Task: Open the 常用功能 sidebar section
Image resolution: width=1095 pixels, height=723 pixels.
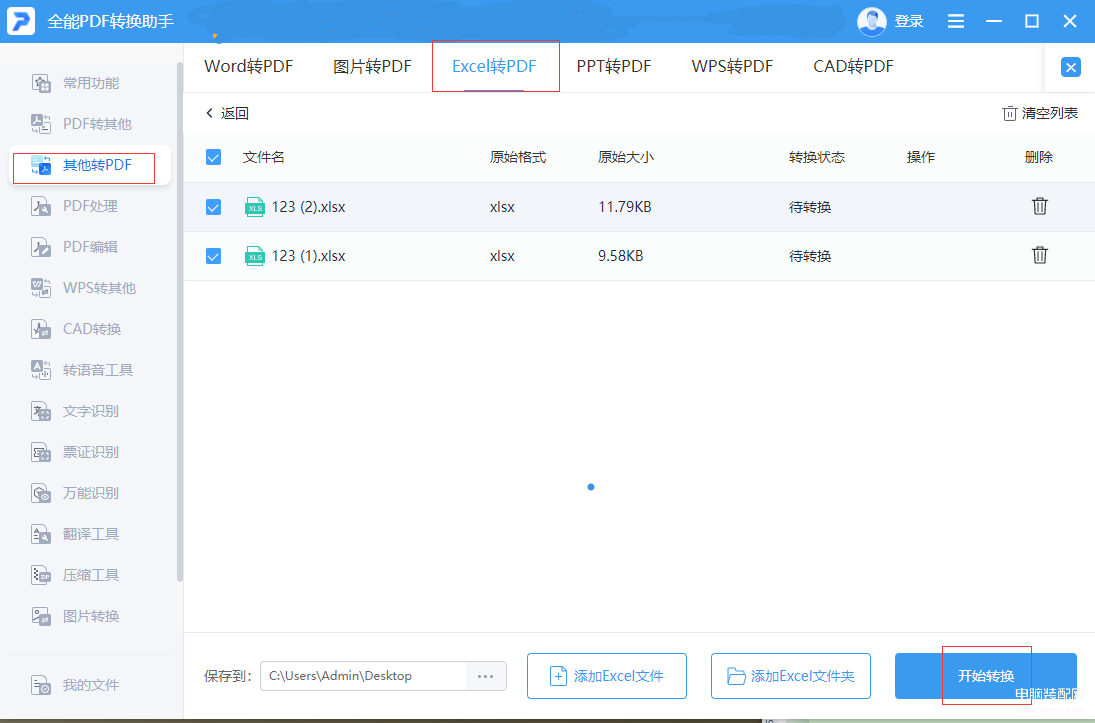Action: [x=76, y=83]
